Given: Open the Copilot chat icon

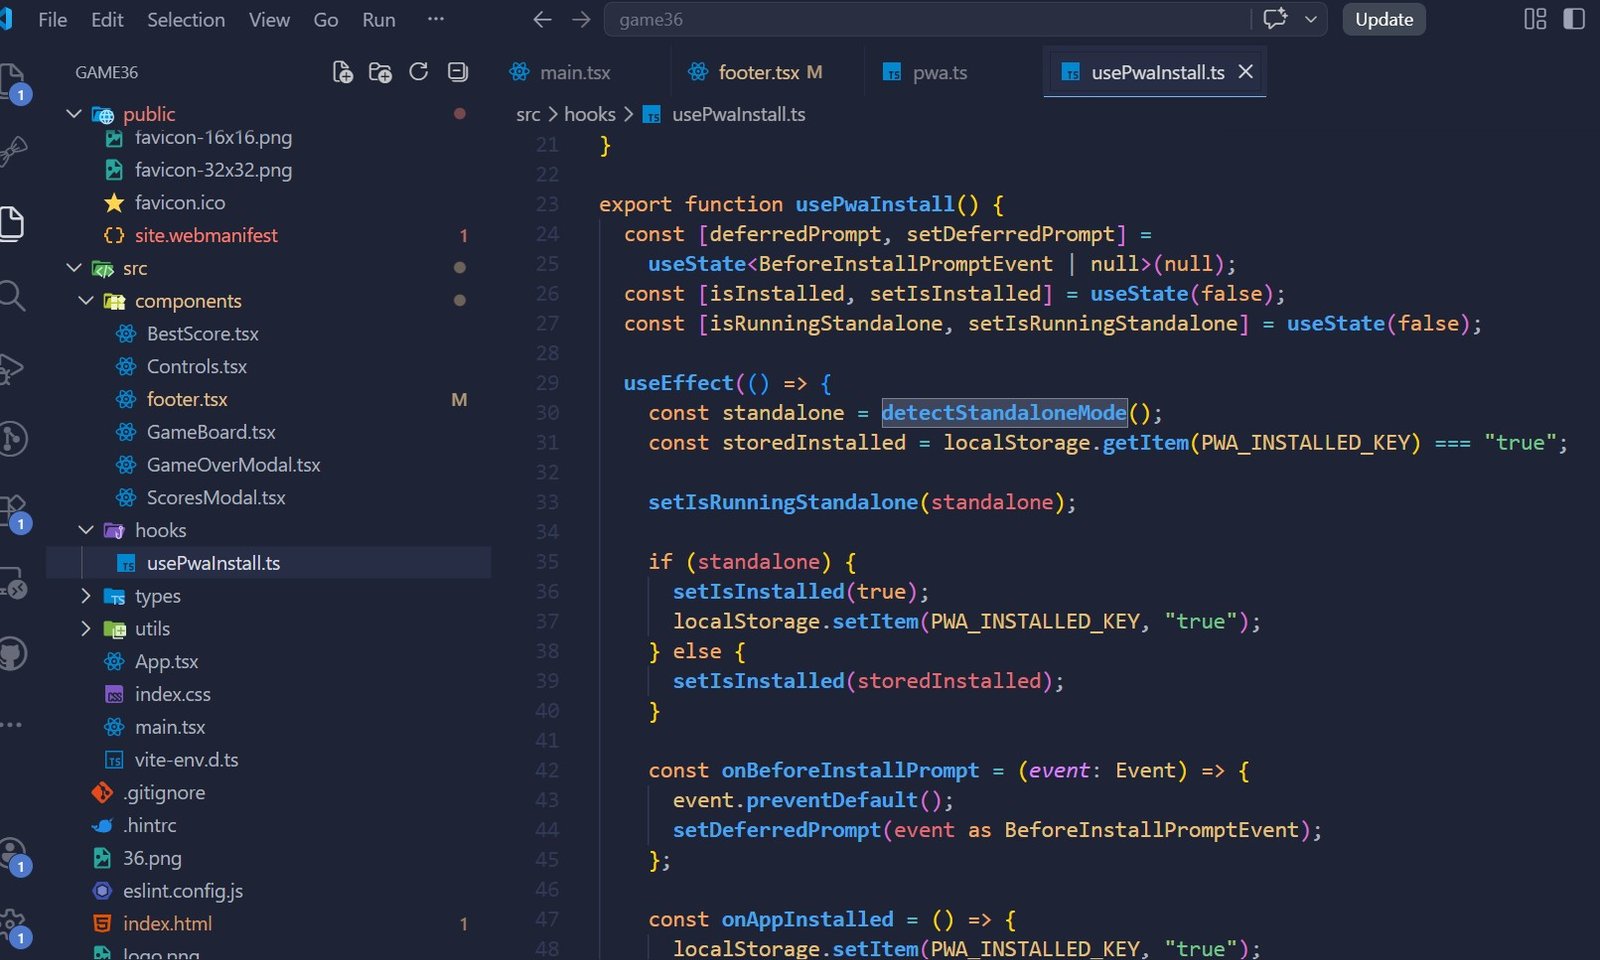Looking at the screenshot, I should [1275, 19].
